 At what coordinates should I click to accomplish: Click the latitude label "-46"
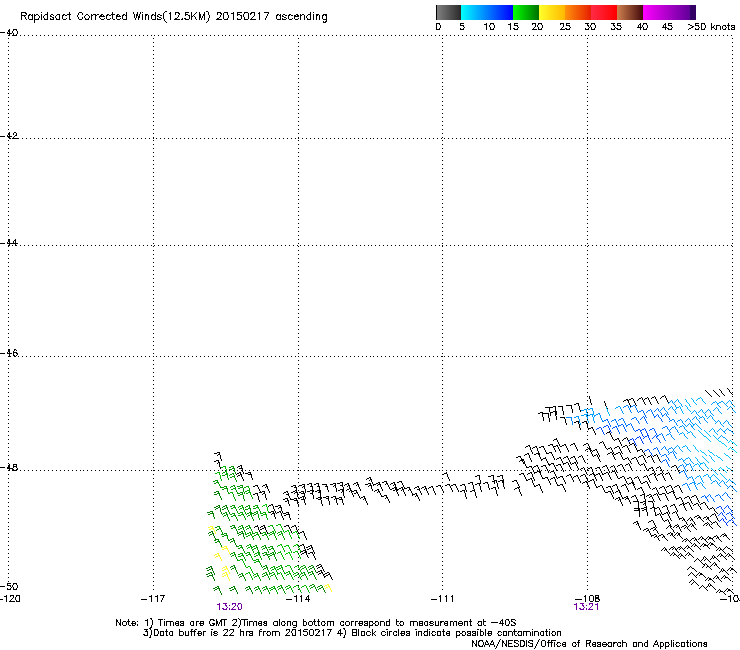click(9, 353)
